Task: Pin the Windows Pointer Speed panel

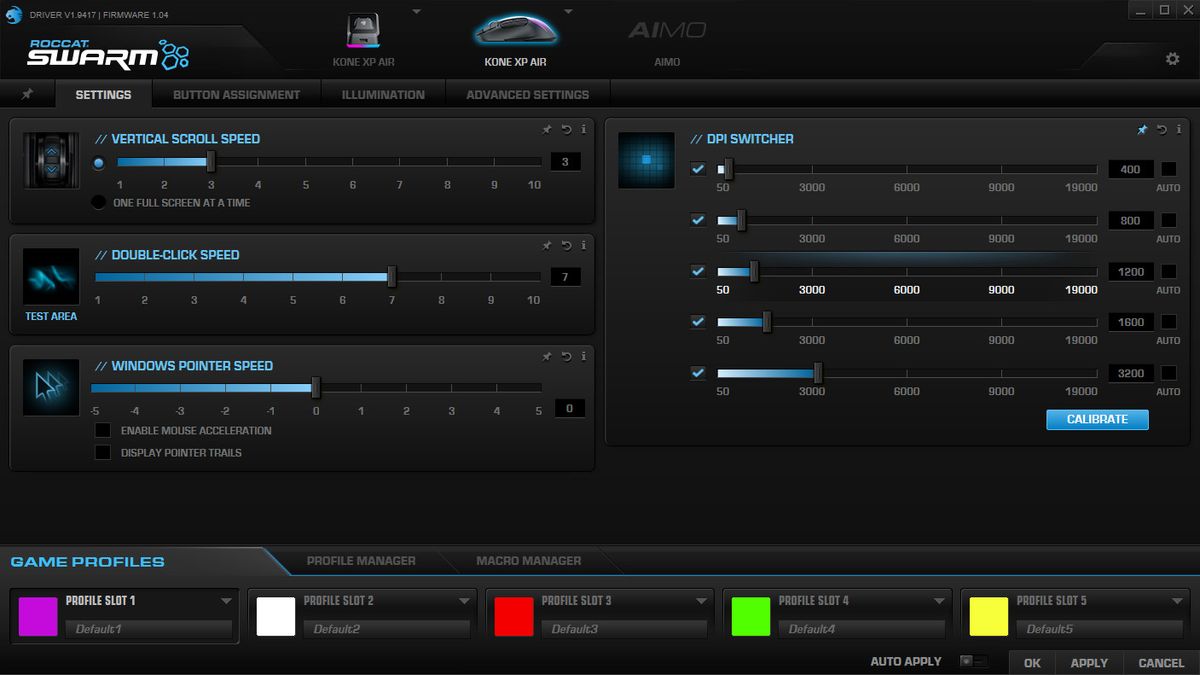Action: tap(547, 356)
